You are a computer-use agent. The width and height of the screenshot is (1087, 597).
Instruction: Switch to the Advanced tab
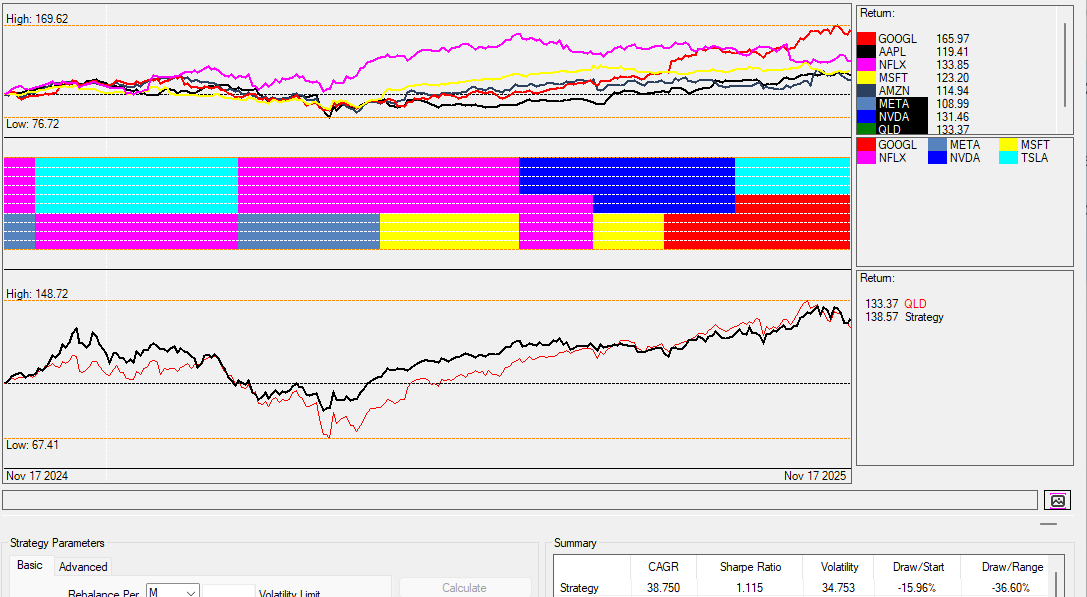pyautogui.click(x=83, y=566)
